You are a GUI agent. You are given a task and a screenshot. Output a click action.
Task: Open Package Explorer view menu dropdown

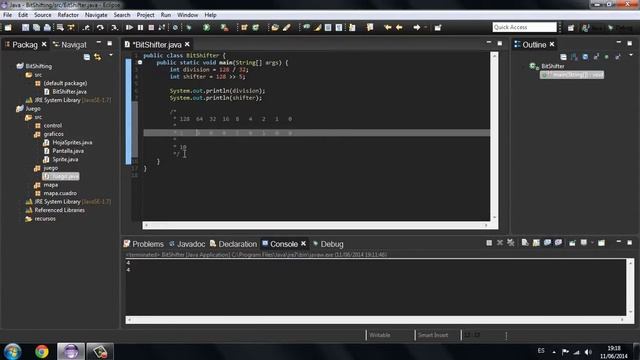[111, 55]
